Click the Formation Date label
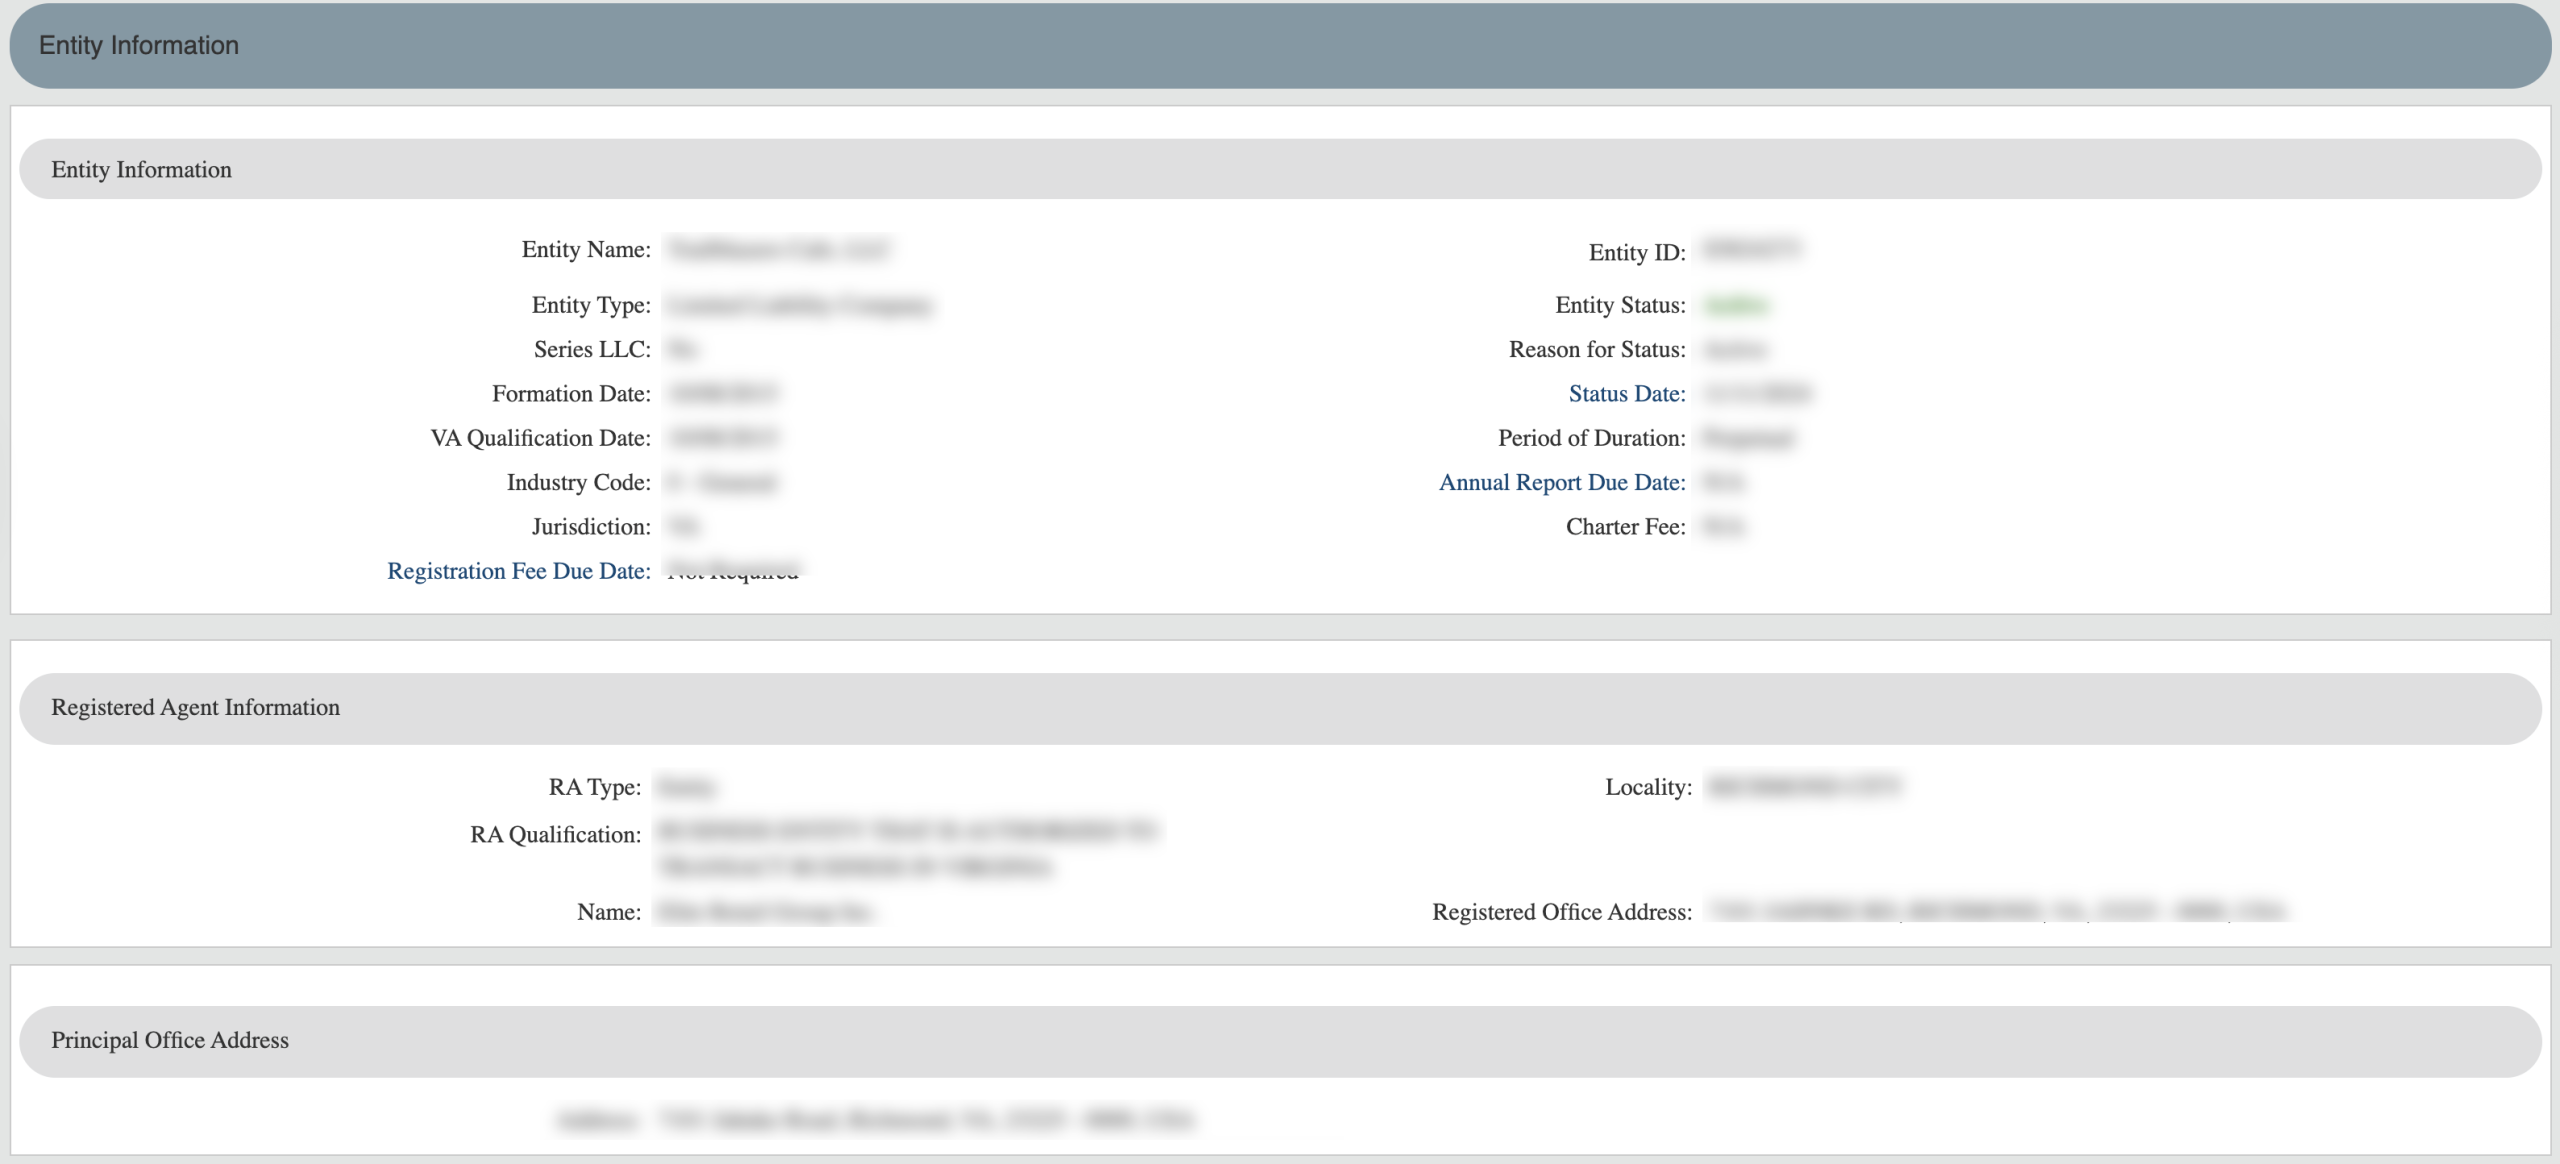Image resolution: width=2560 pixels, height=1164 pixels. (571, 394)
